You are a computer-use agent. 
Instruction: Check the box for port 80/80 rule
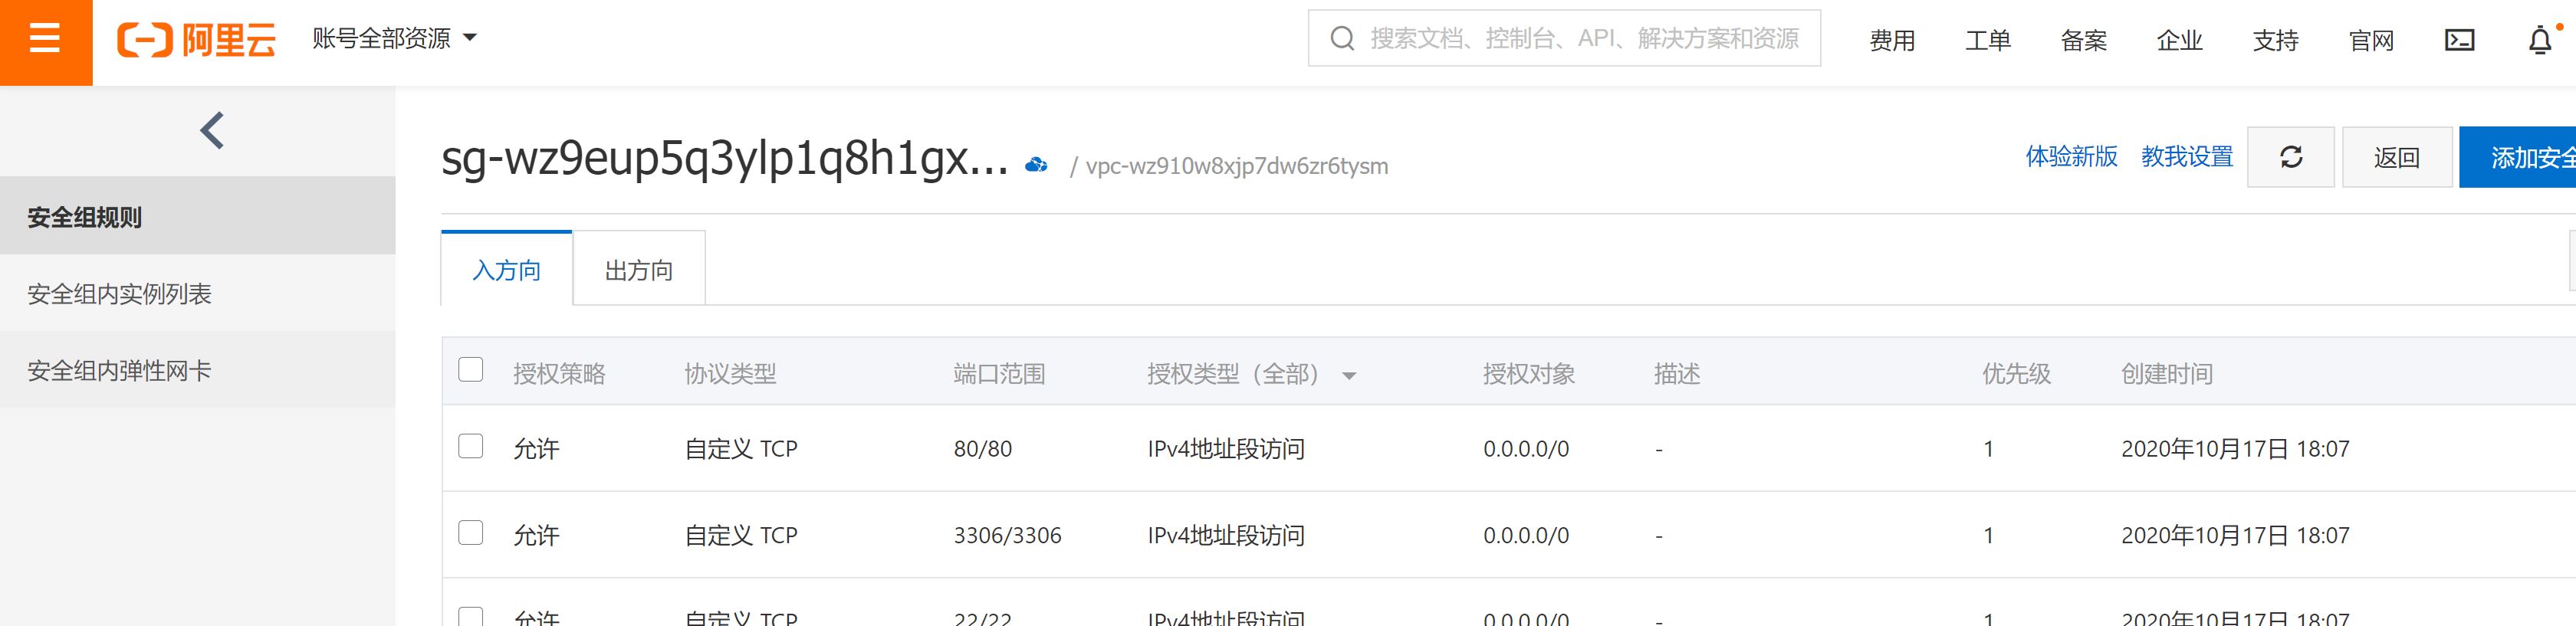click(471, 446)
